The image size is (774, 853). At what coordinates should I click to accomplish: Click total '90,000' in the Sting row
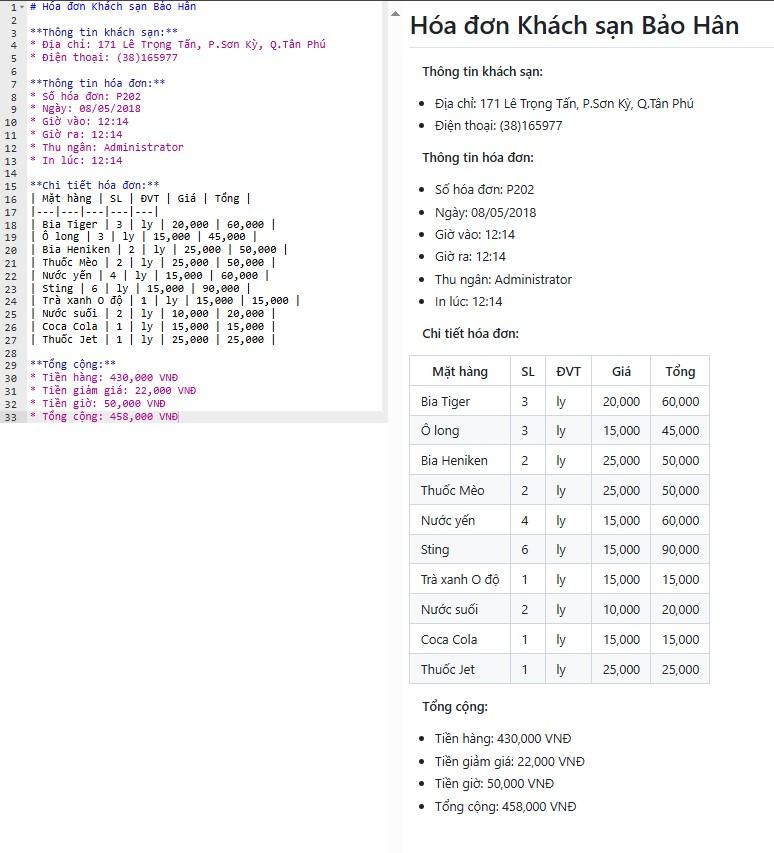(x=680, y=550)
